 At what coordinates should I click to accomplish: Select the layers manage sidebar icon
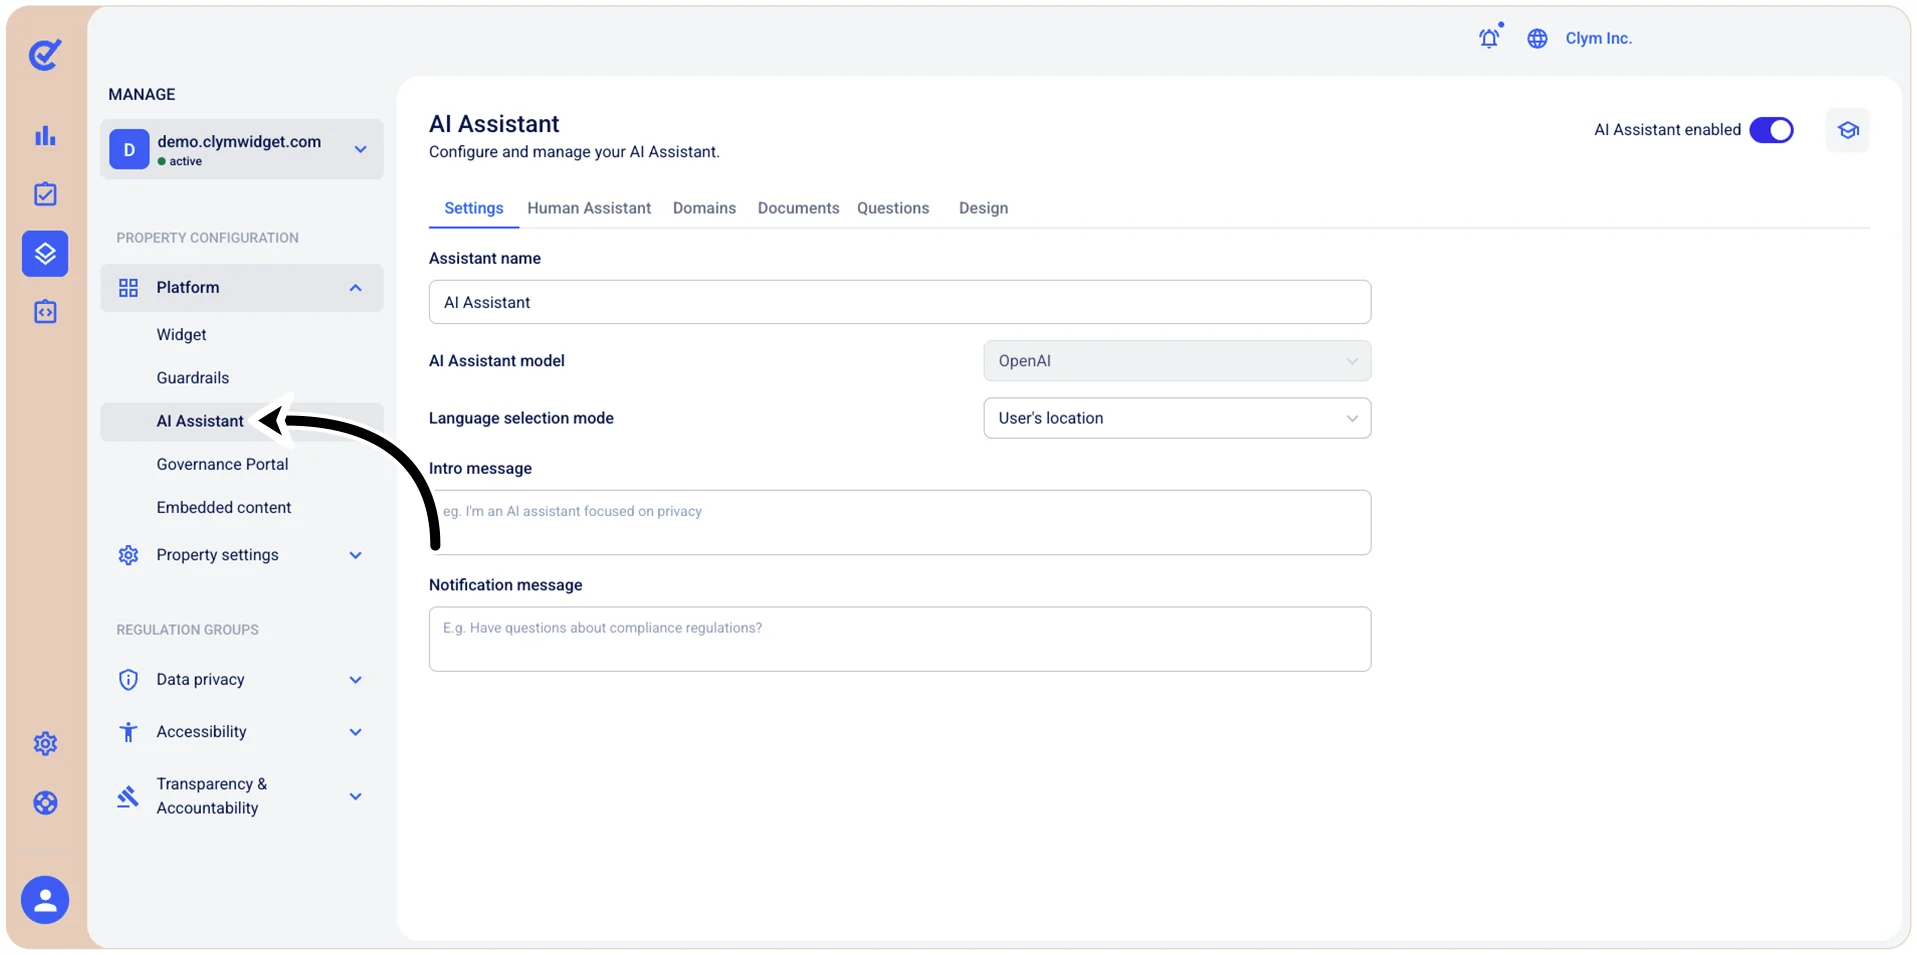[45, 254]
